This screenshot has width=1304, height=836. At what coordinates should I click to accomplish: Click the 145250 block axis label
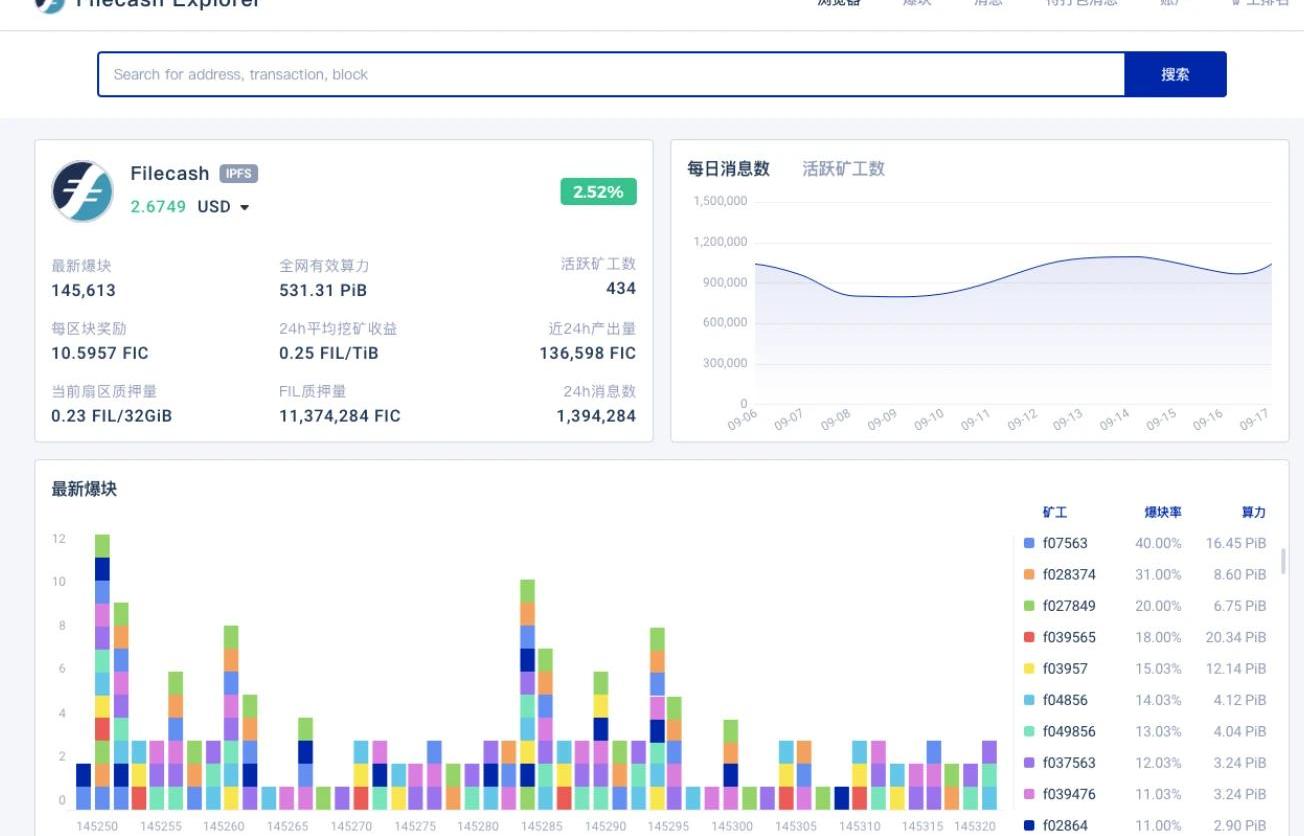(x=97, y=826)
